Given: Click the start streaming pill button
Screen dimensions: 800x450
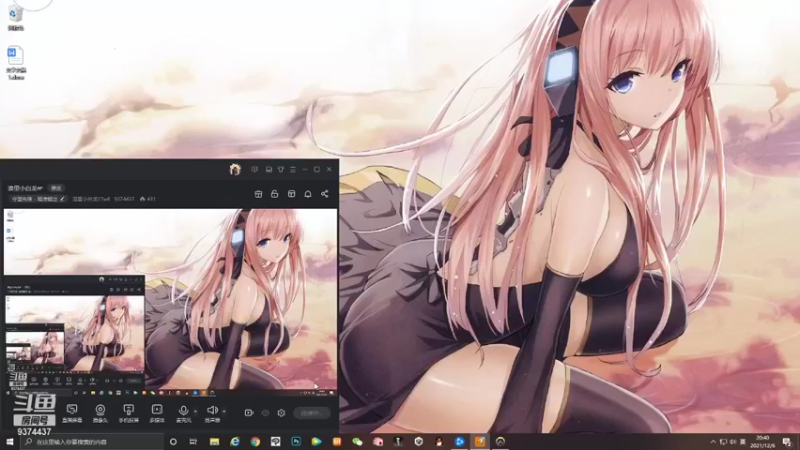Looking at the screenshot, I should point(312,413).
